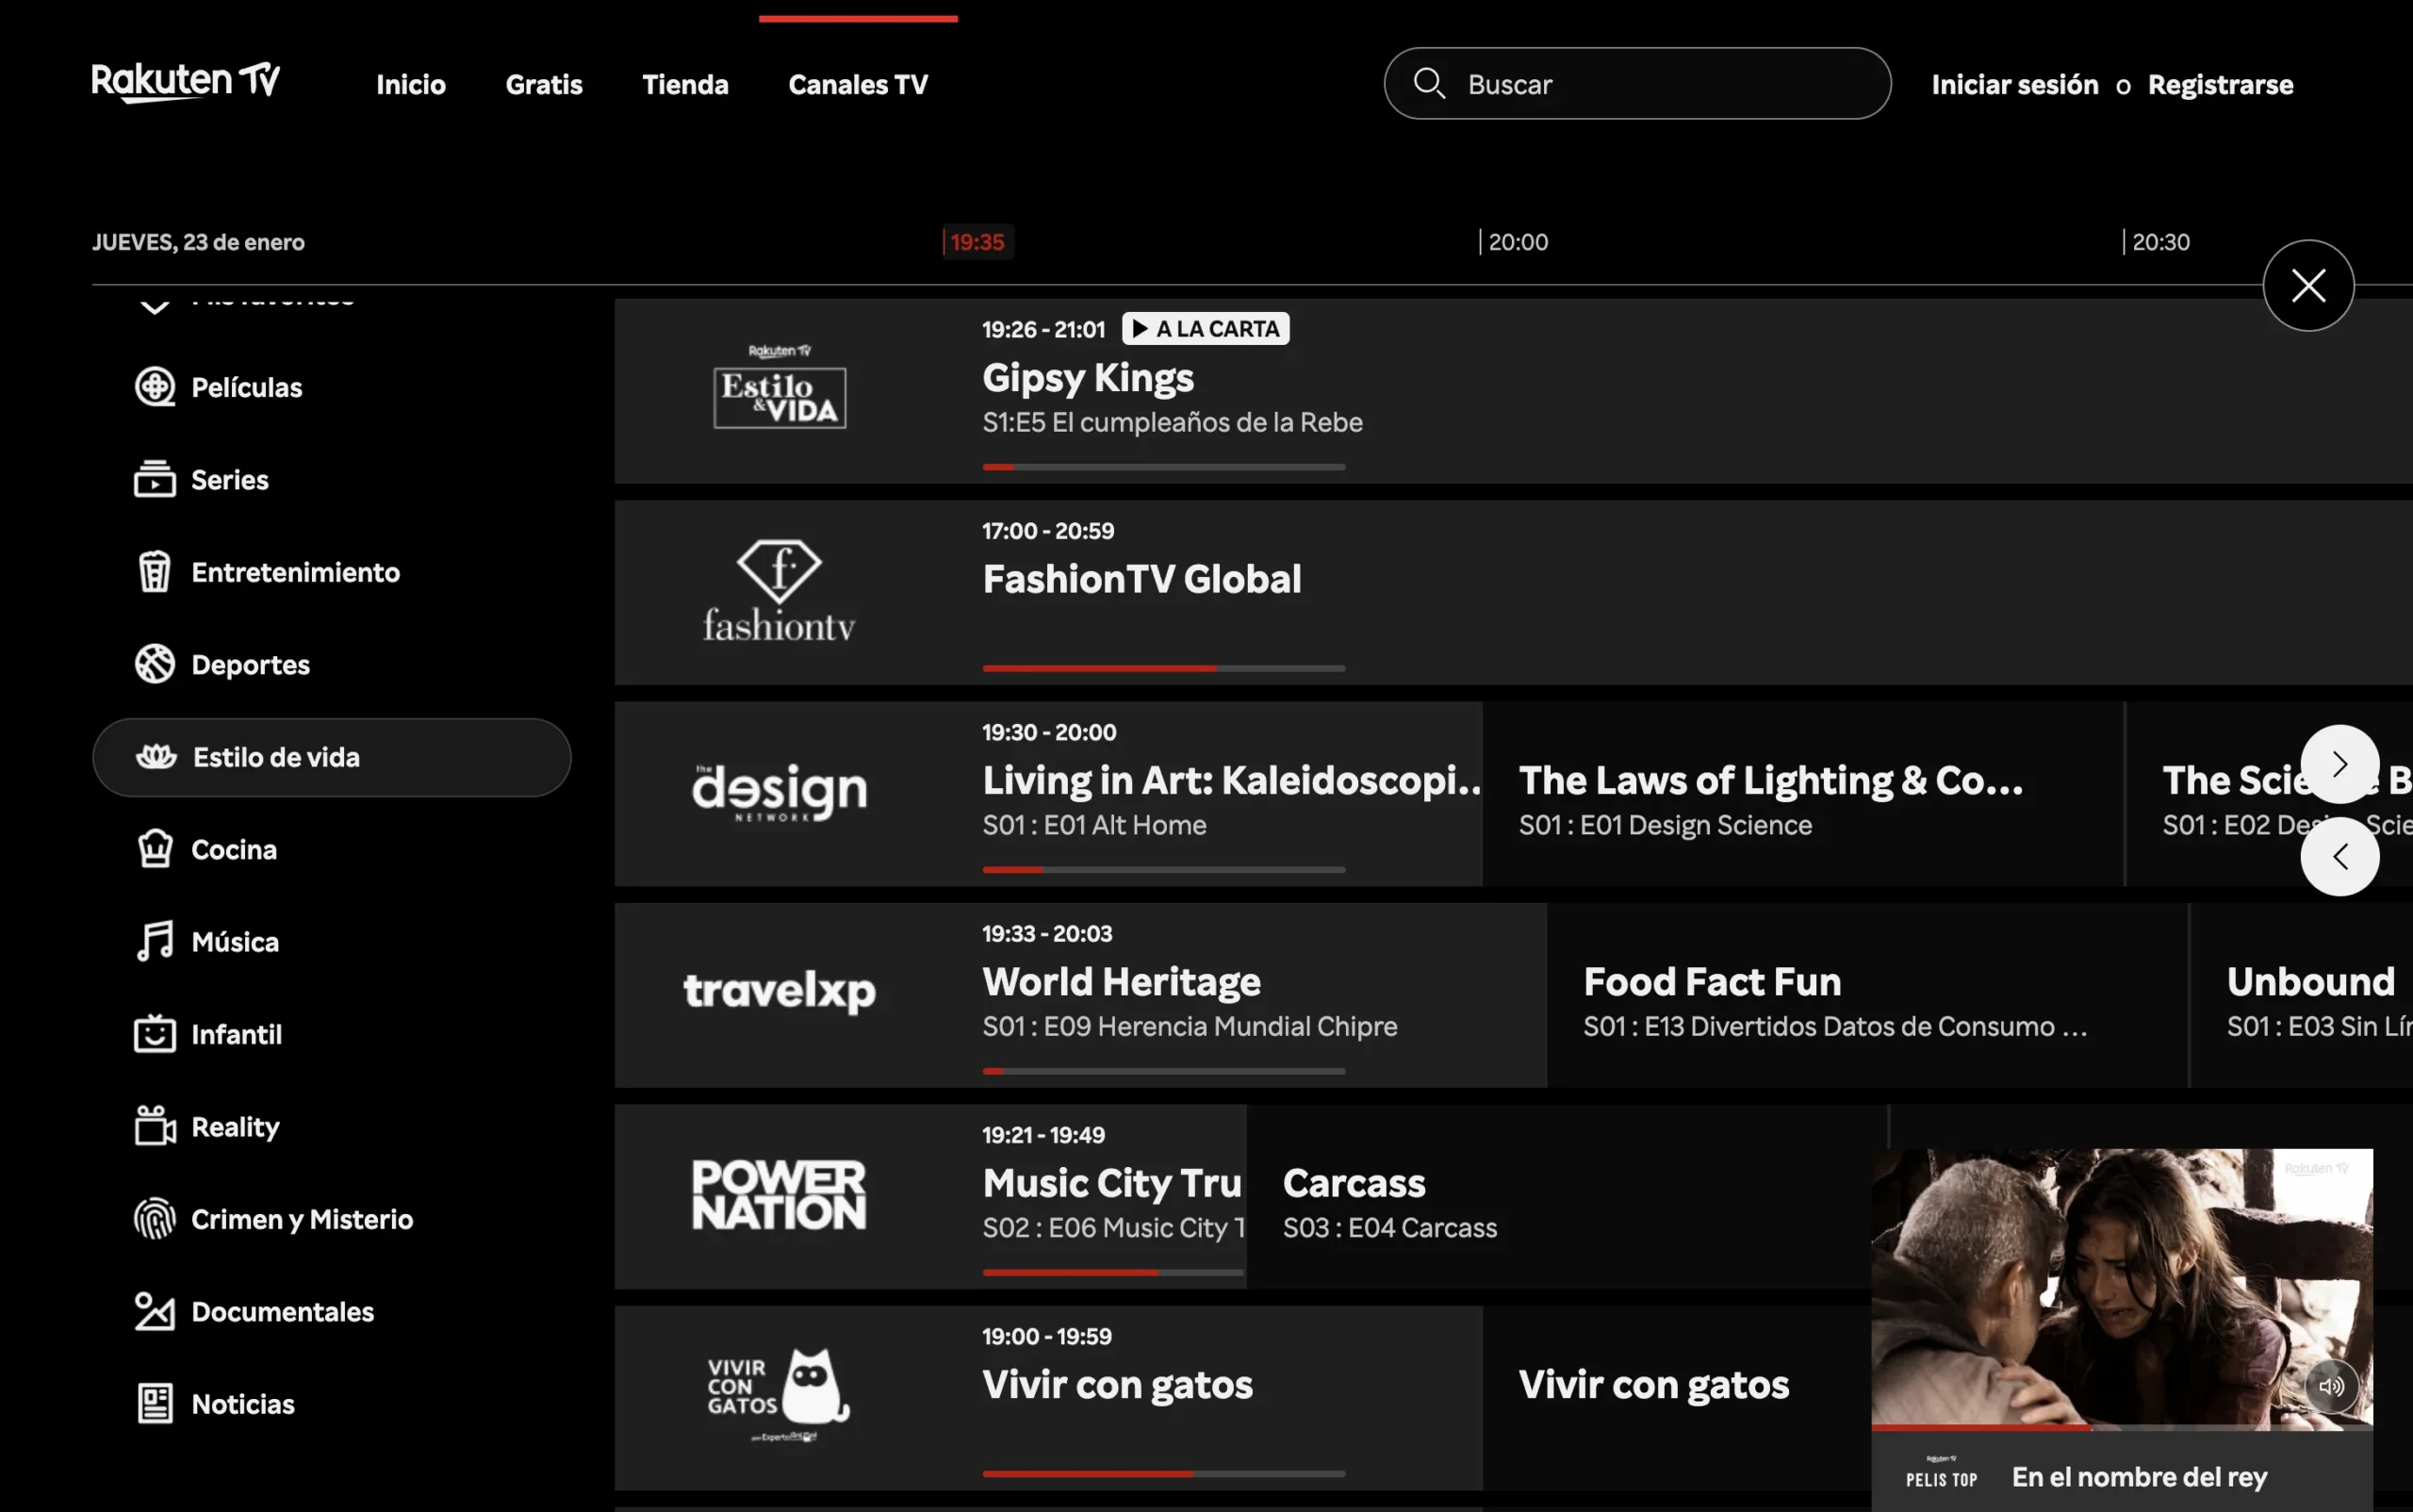Click the Infantil sidebar icon
Viewport: 2413px width, 1512px height.
[154, 1035]
